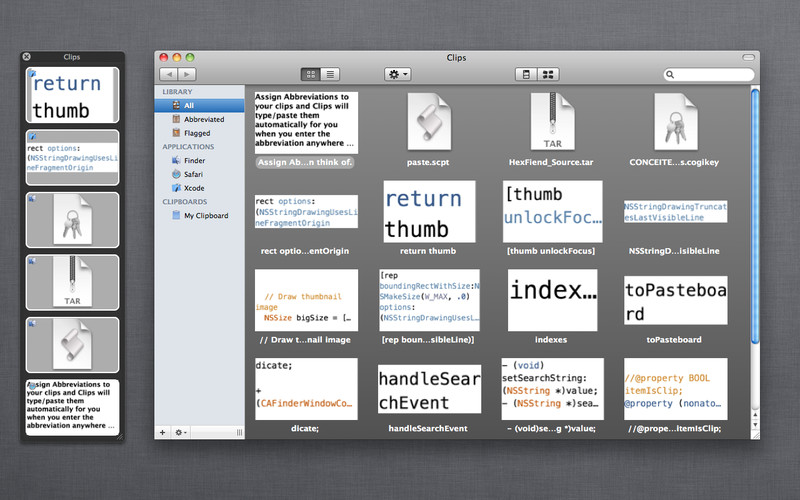Select the [thumb unlockFocus] clip thumbnail

pos(553,211)
